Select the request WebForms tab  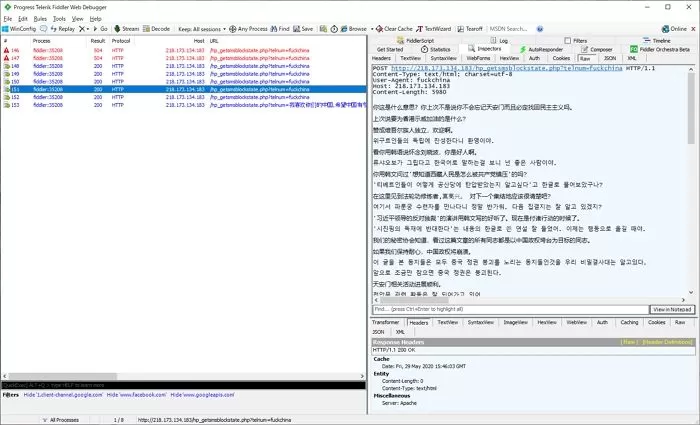(478, 58)
